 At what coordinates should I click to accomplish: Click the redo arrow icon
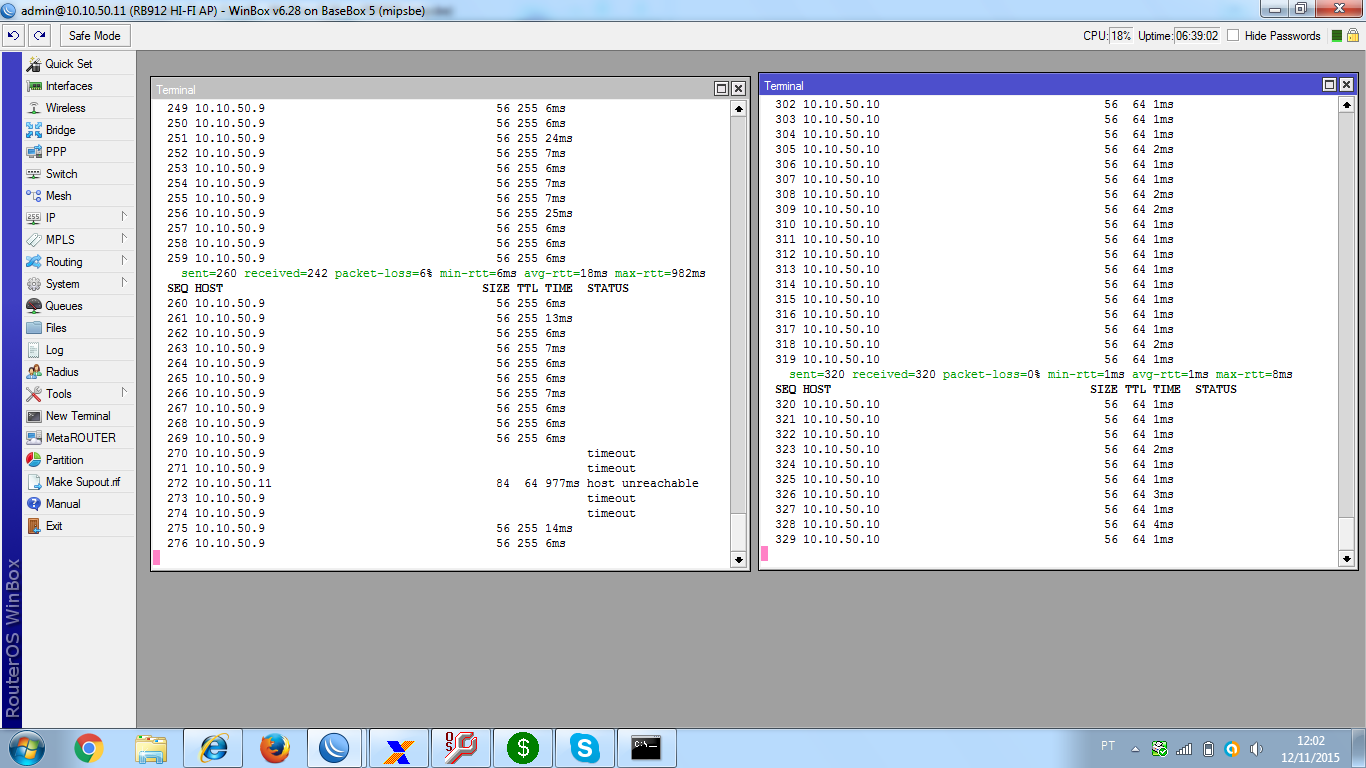39,35
